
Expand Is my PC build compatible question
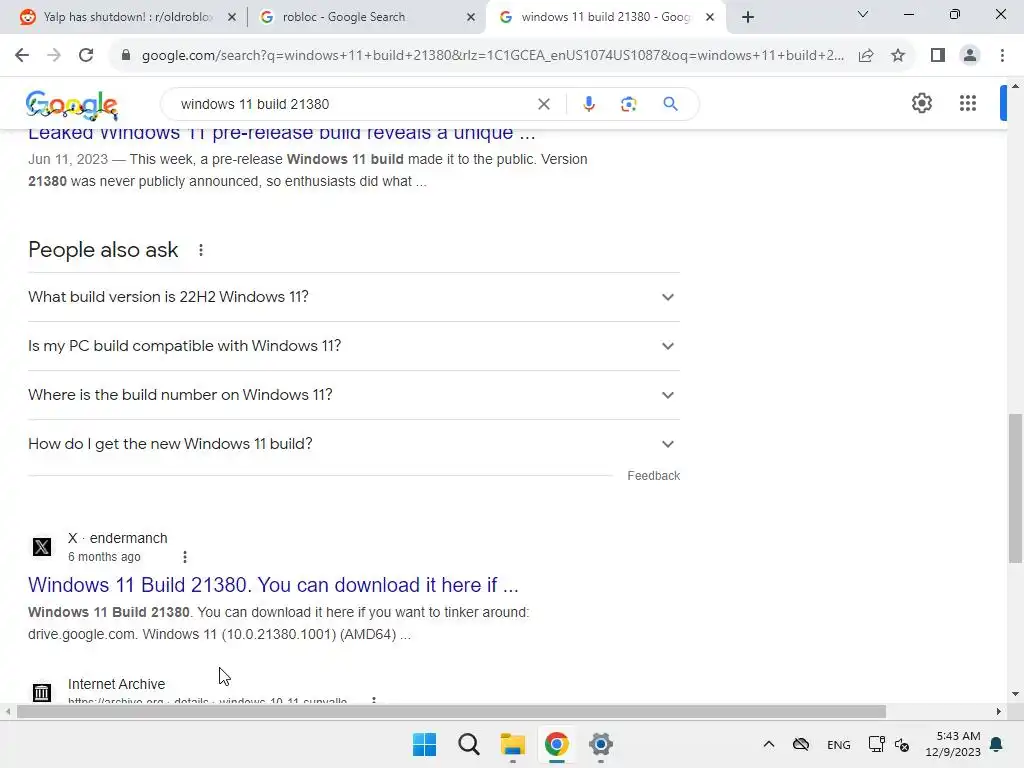coord(354,346)
